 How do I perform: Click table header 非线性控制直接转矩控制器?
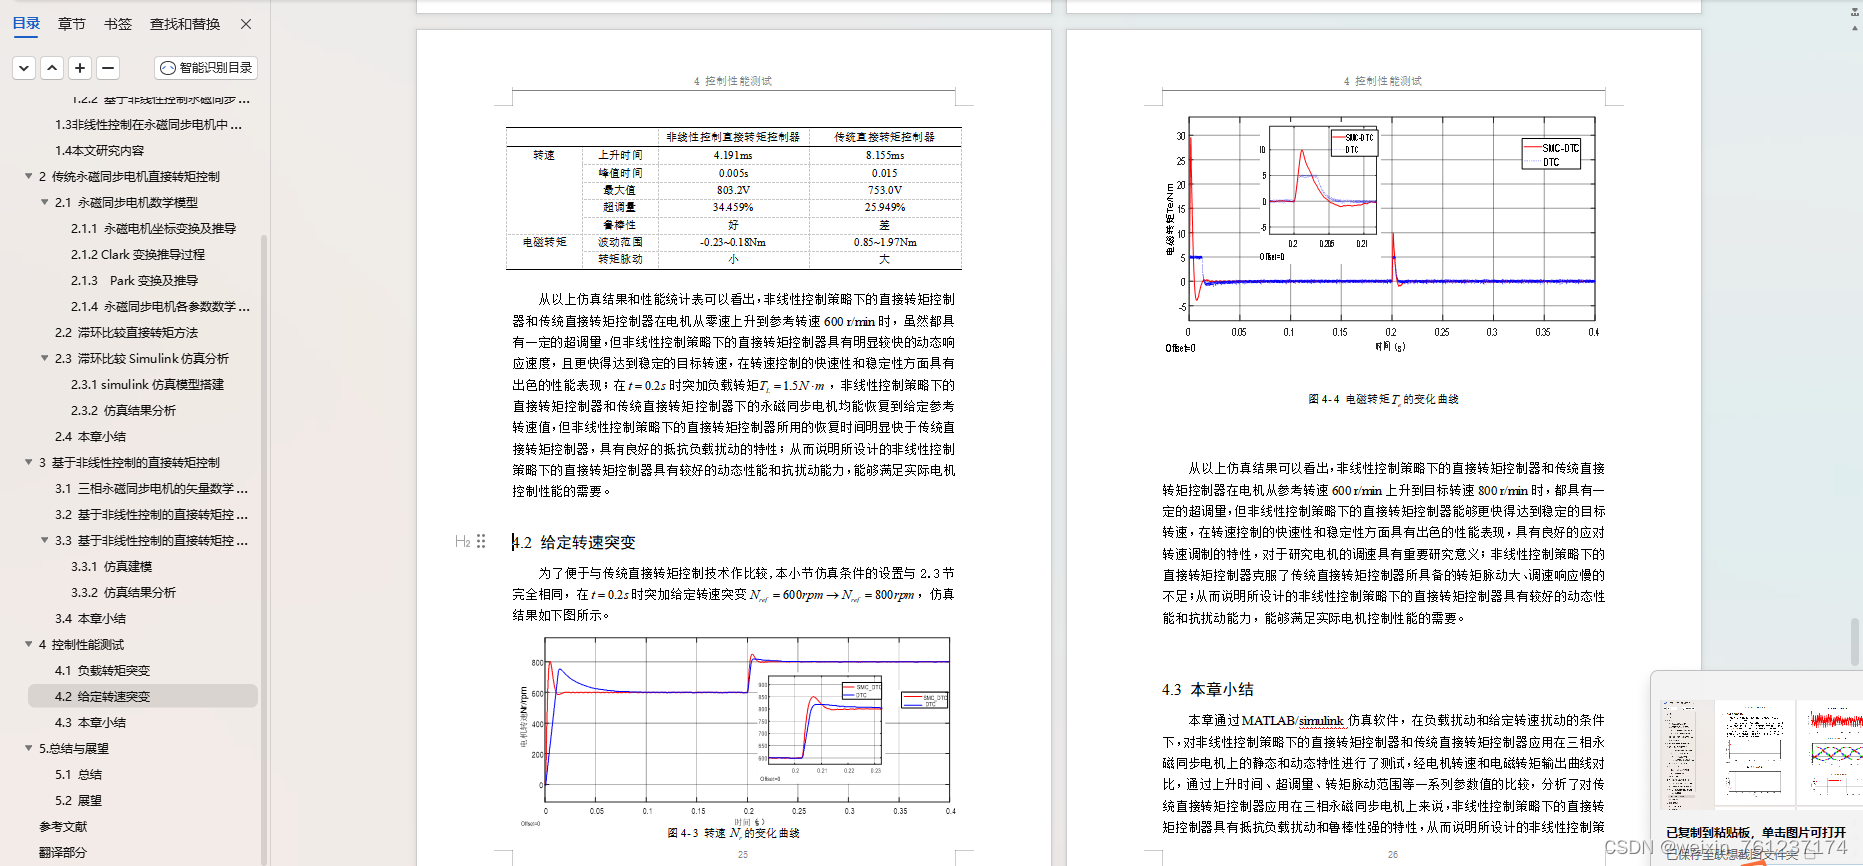tap(733, 137)
